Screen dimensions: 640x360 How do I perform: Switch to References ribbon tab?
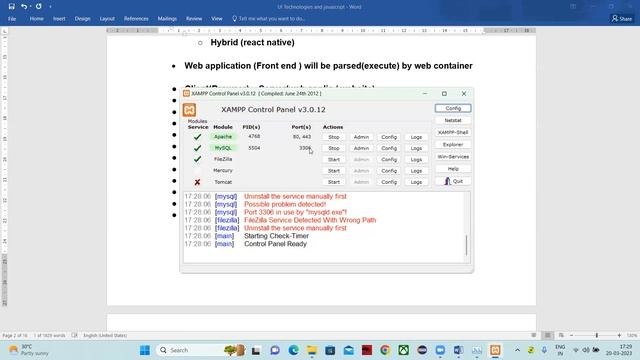point(136,19)
